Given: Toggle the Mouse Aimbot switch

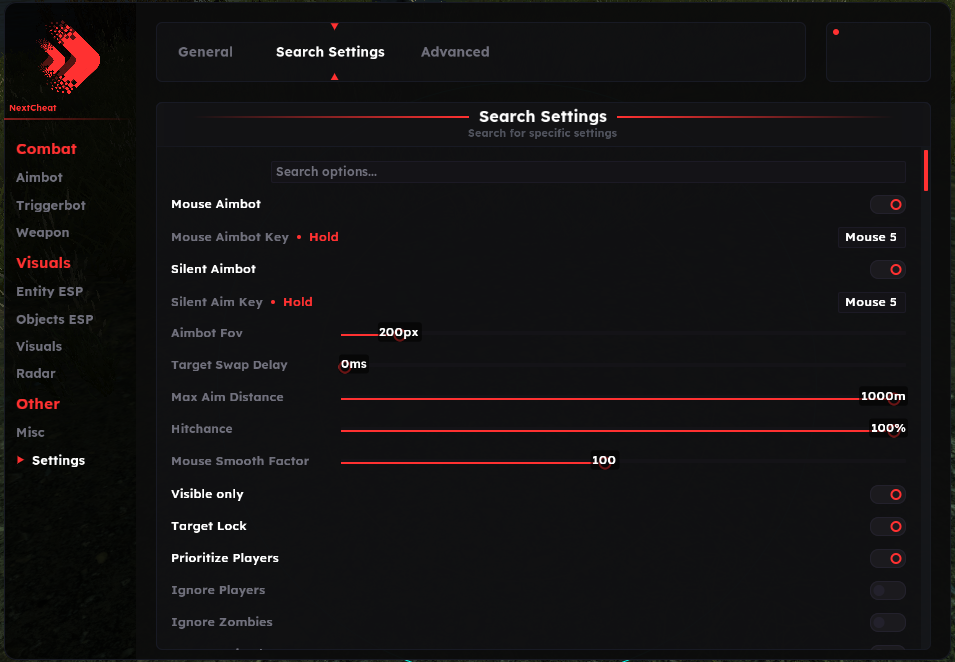Looking at the screenshot, I should pos(887,205).
